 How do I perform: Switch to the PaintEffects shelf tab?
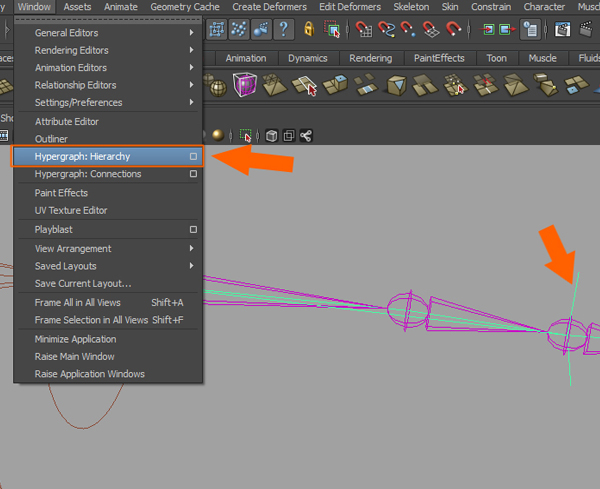(439, 58)
